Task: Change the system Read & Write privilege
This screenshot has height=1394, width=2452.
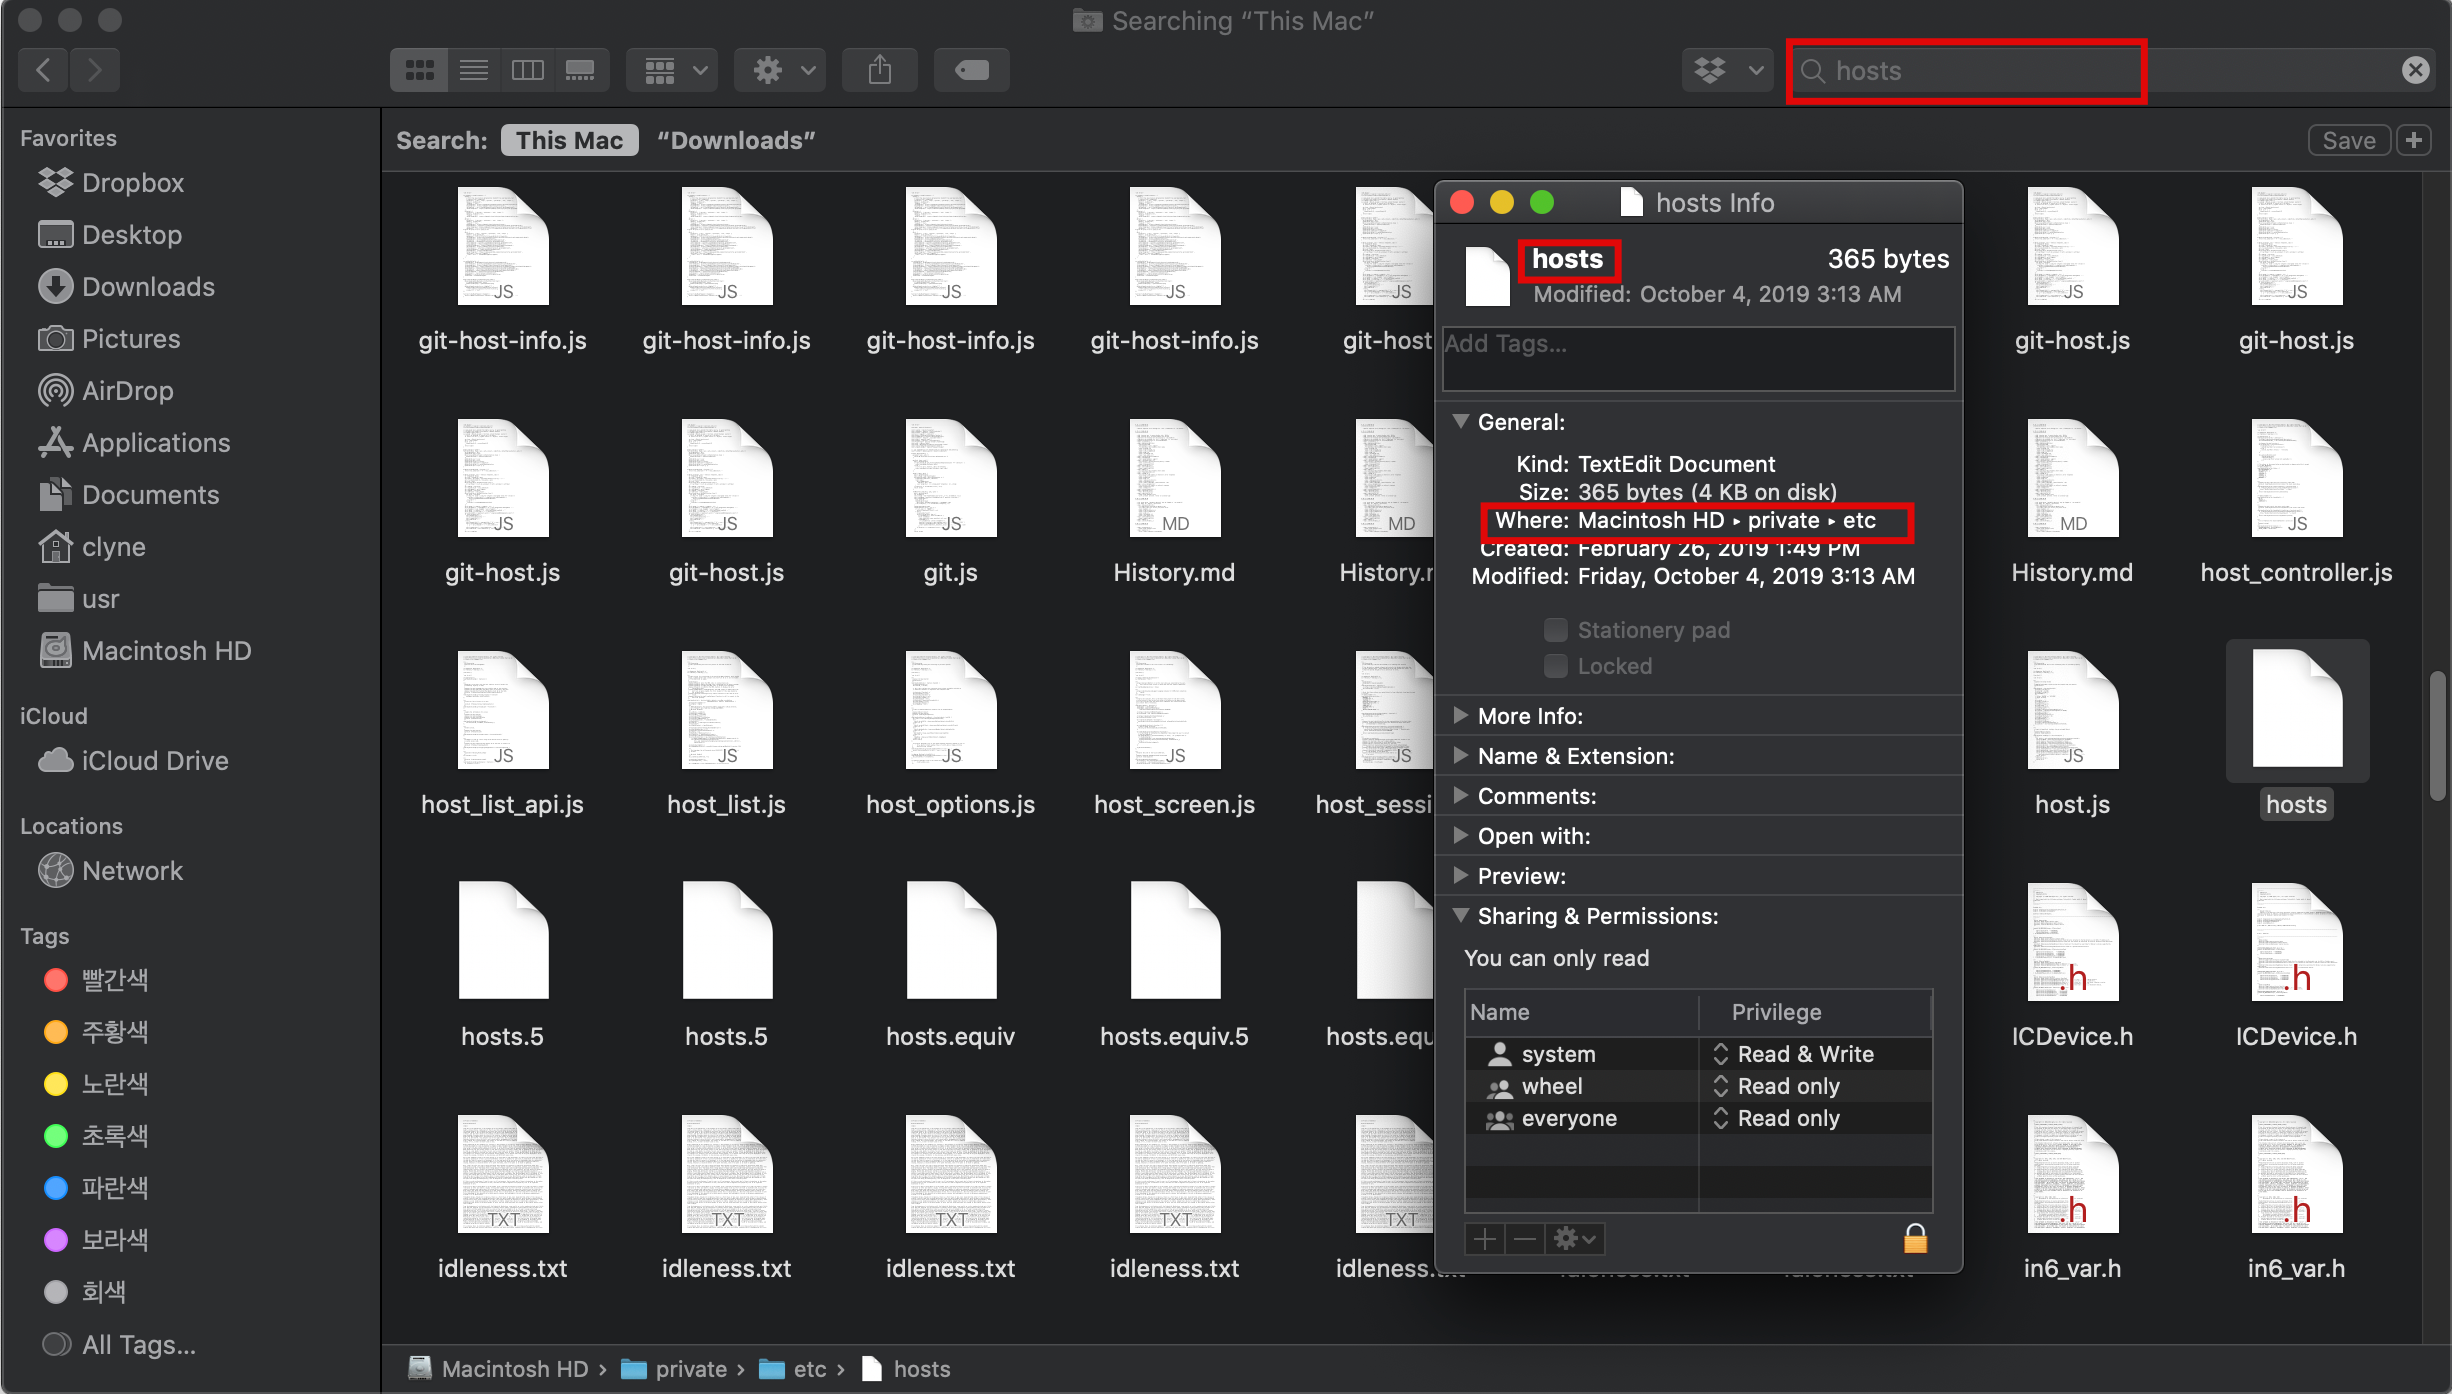Action: pyautogui.click(x=1805, y=1054)
